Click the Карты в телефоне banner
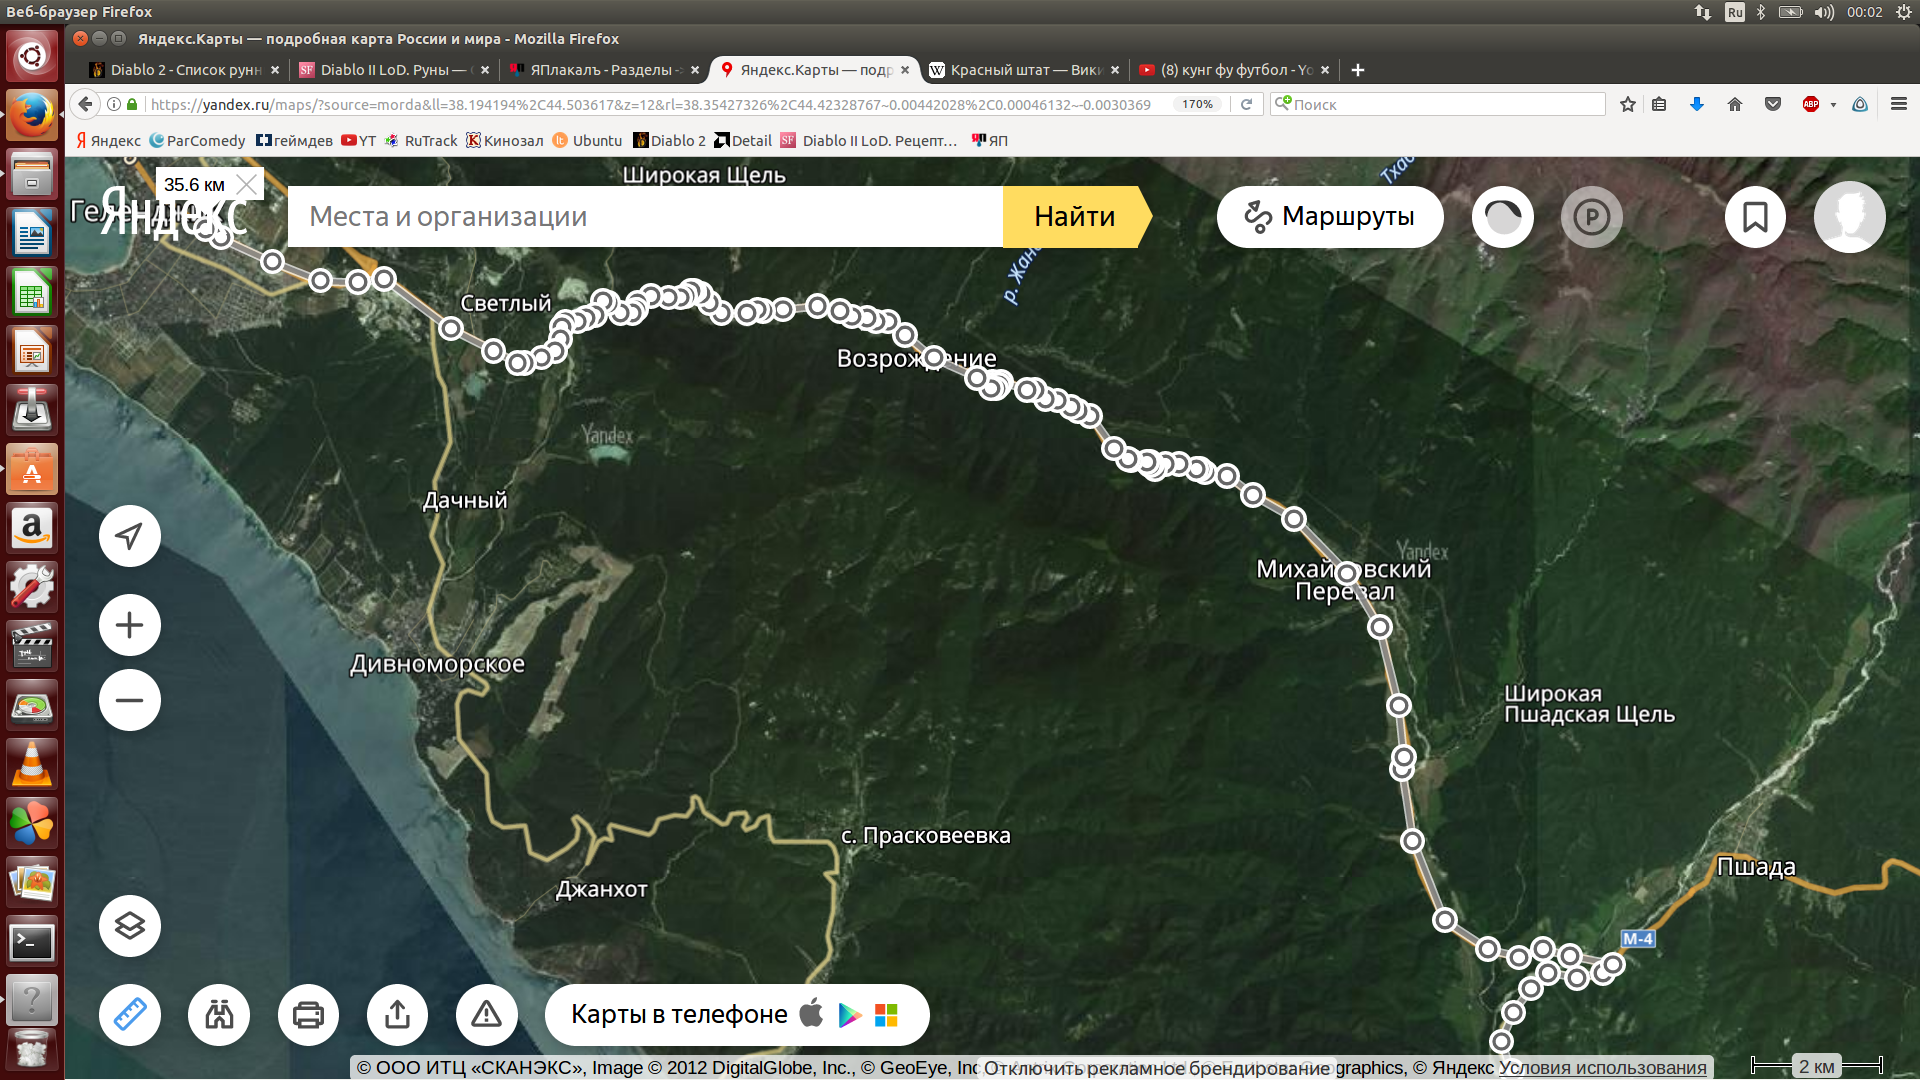The image size is (1920, 1080). tap(737, 1015)
